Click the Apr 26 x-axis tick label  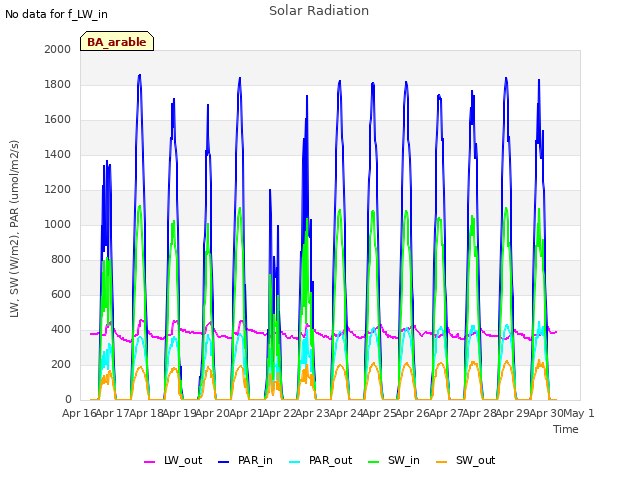(413, 413)
